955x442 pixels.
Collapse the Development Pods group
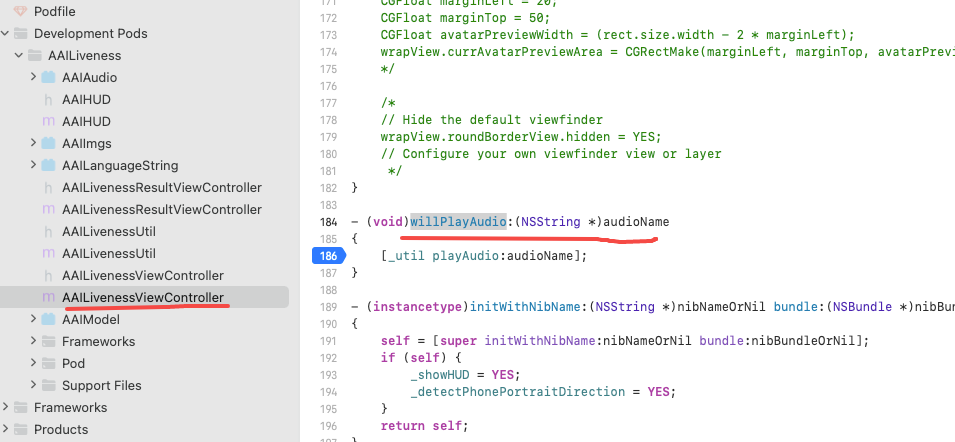5,33
